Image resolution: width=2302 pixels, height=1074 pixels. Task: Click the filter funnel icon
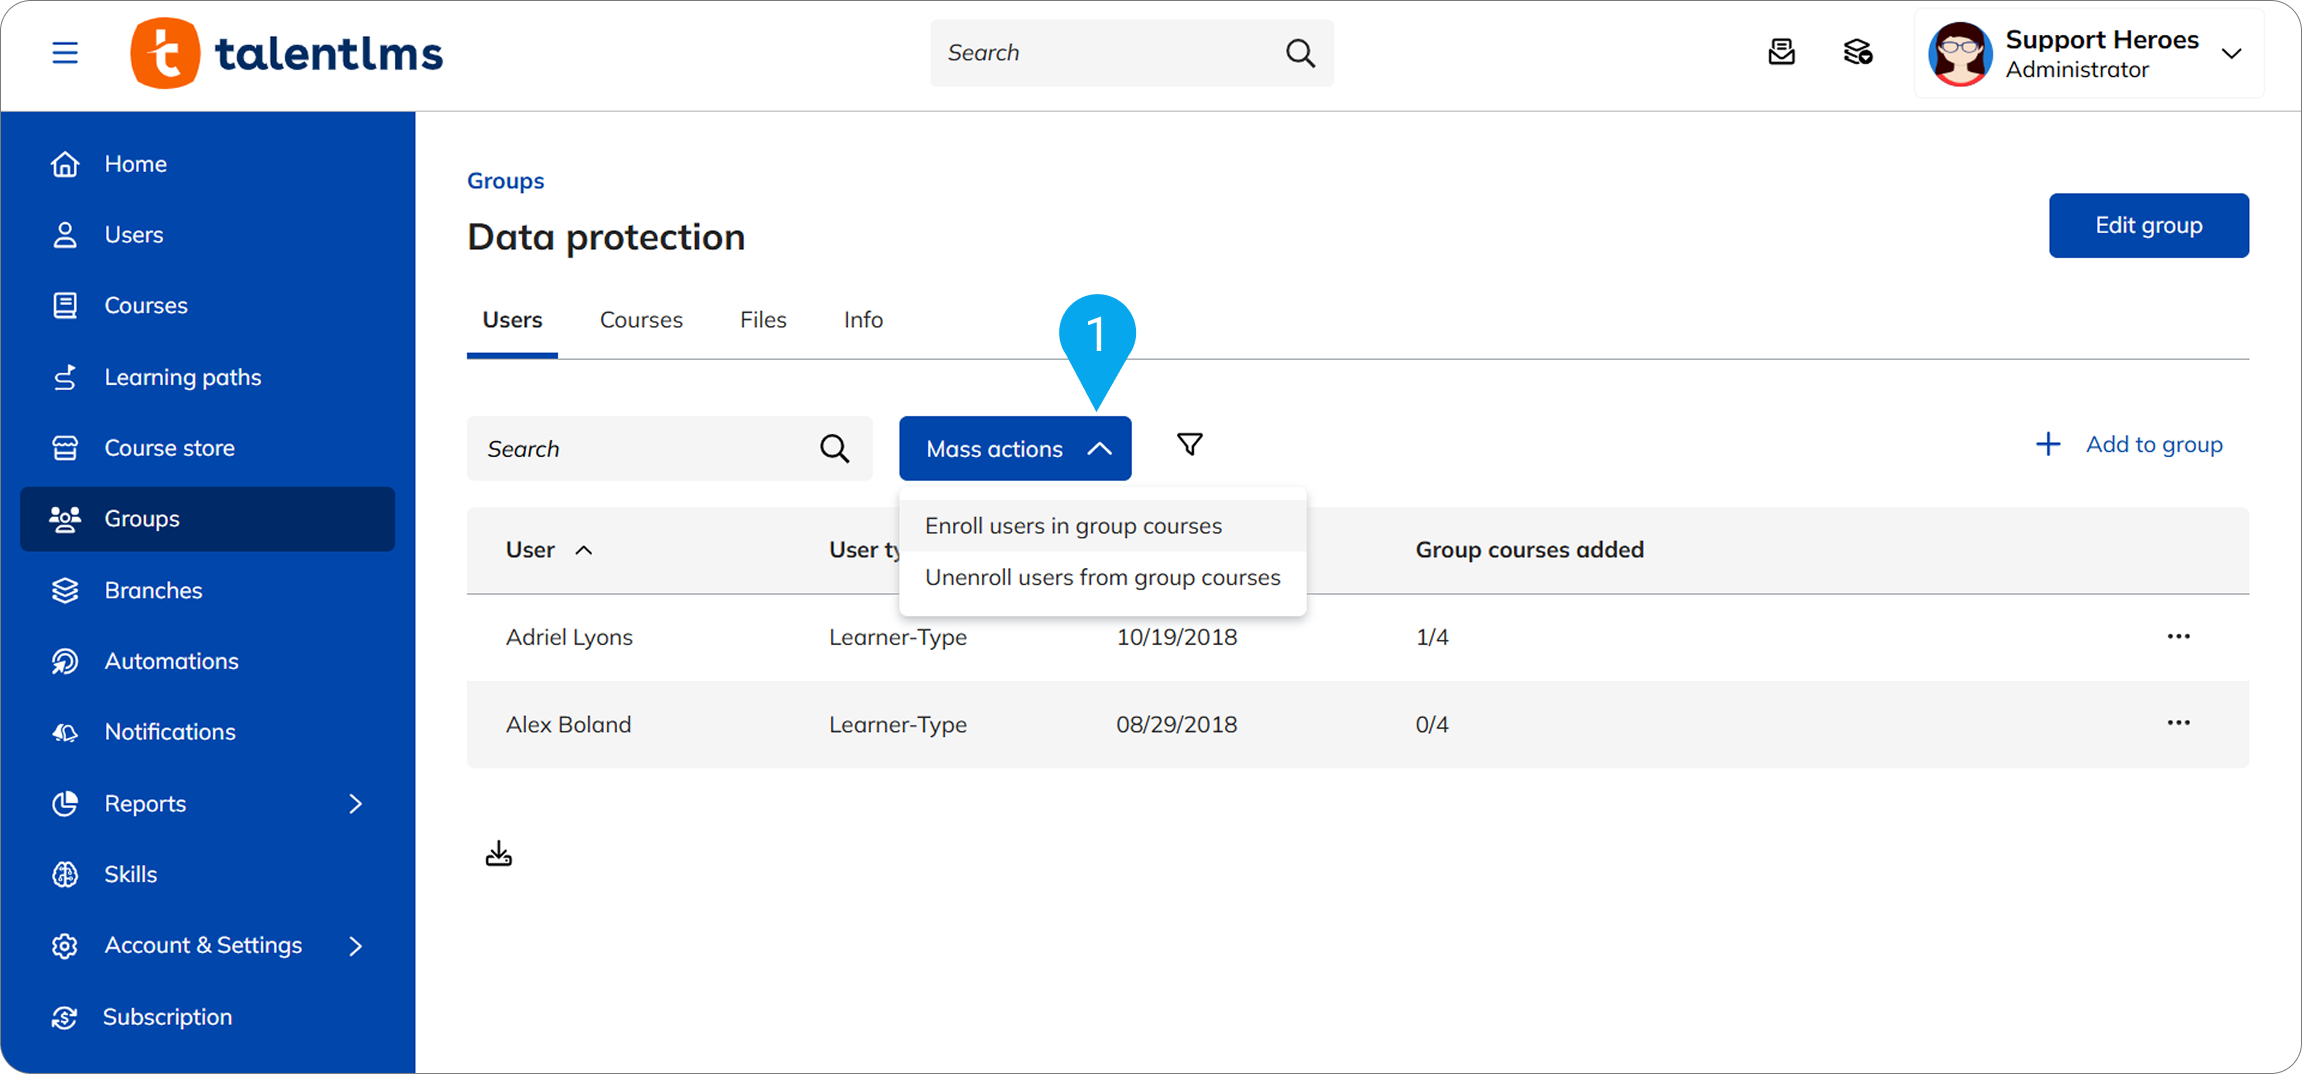1189,445
